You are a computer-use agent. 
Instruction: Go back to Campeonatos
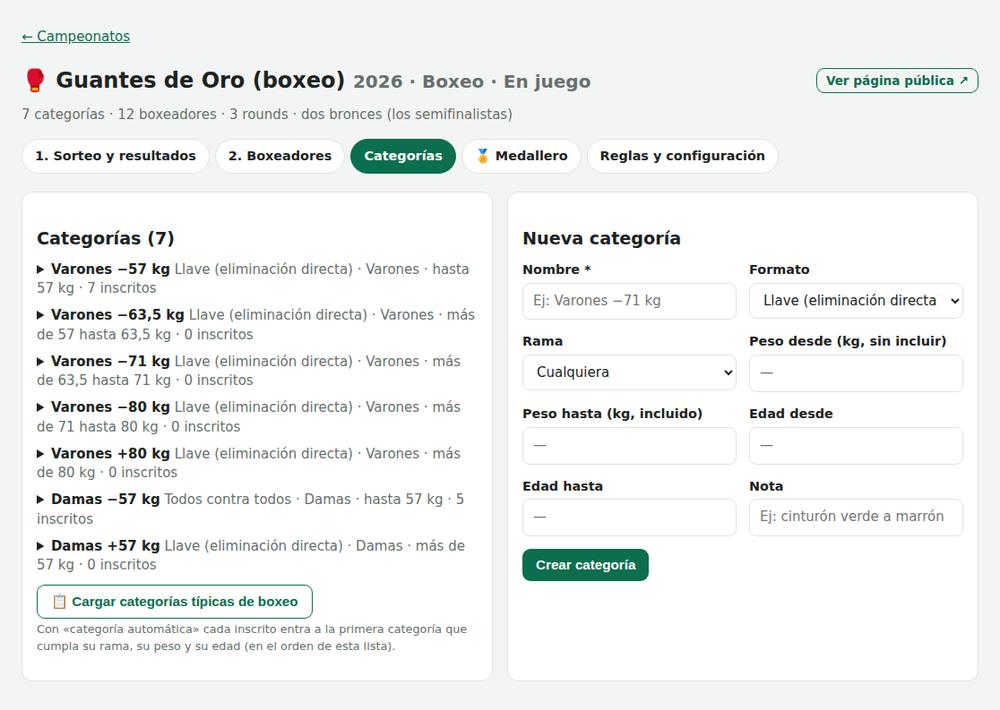(x=76, y=36)
